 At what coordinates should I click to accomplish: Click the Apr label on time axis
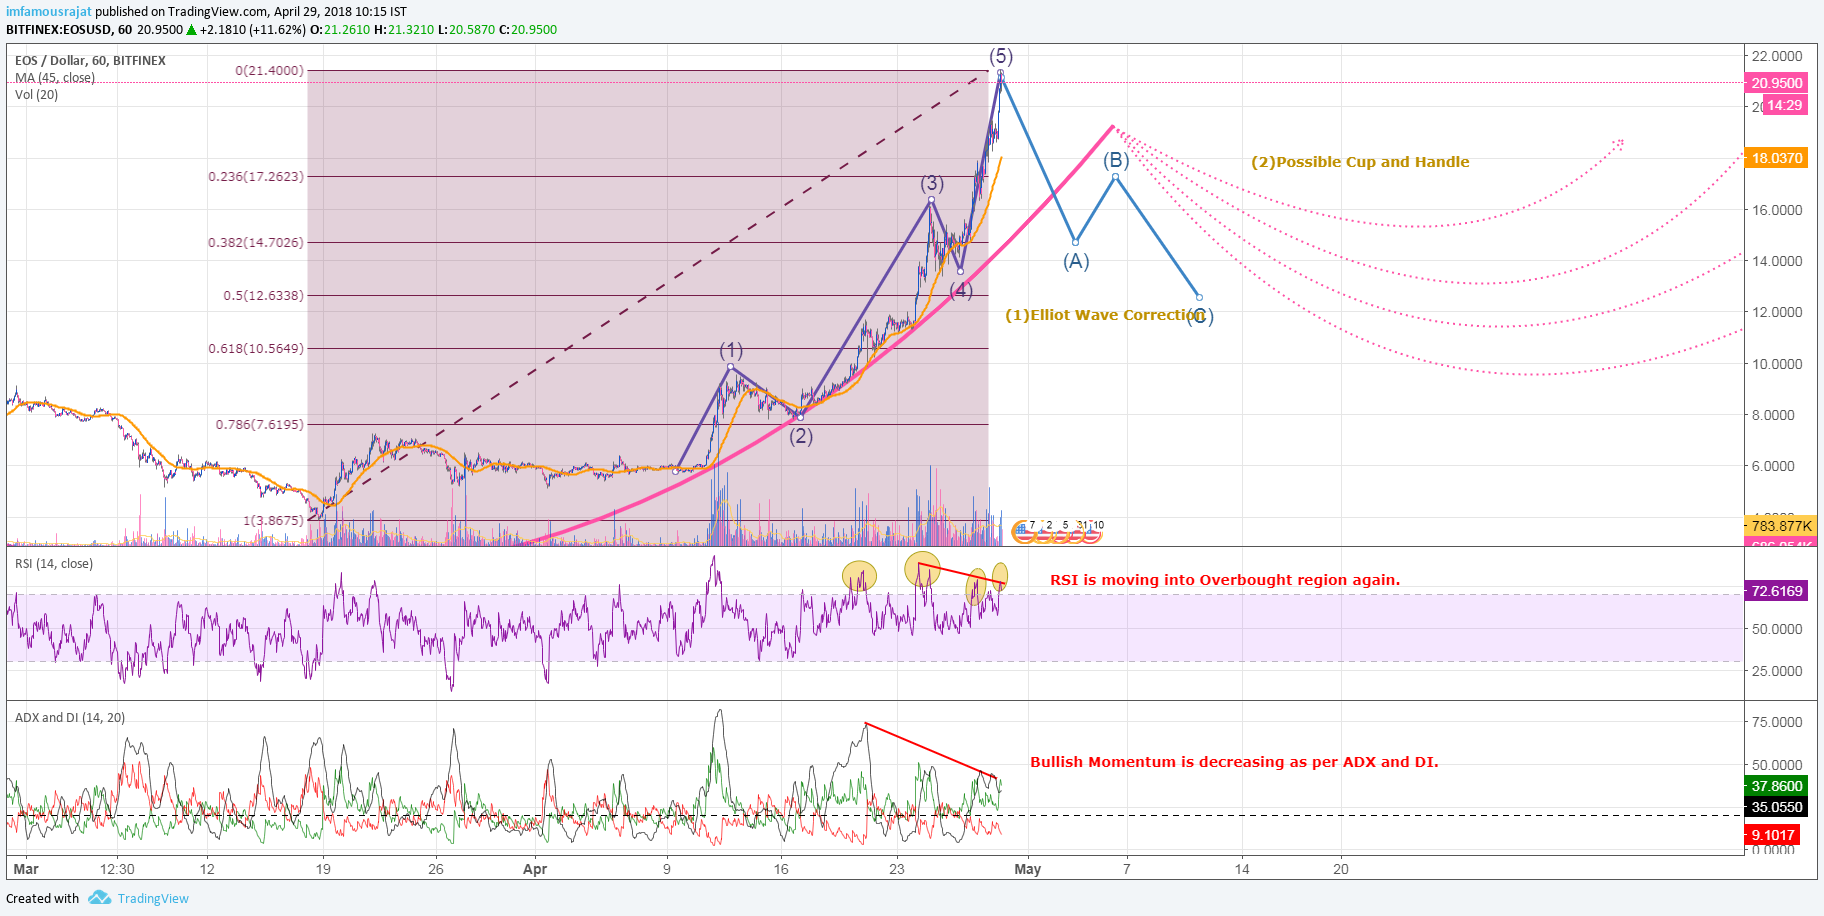[x=535, y=869]
